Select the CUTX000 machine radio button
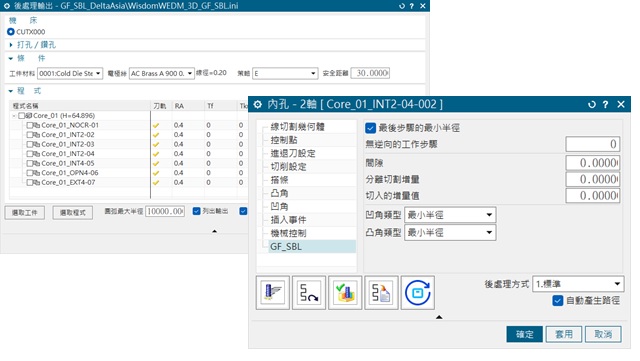The image size is (640, 361). (x=11, y=32)
